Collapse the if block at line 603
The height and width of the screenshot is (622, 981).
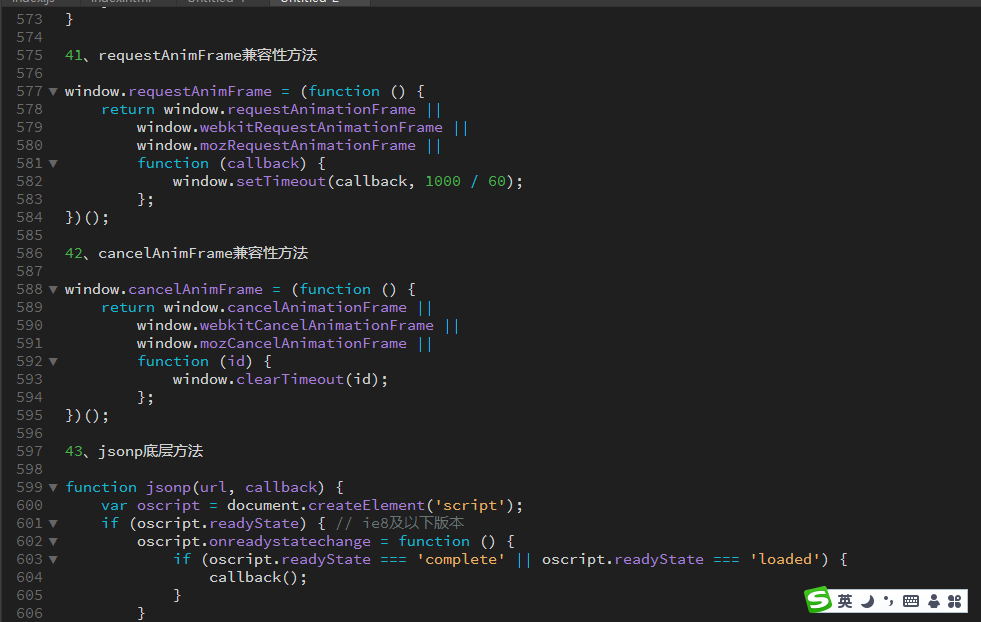(53, 559)
